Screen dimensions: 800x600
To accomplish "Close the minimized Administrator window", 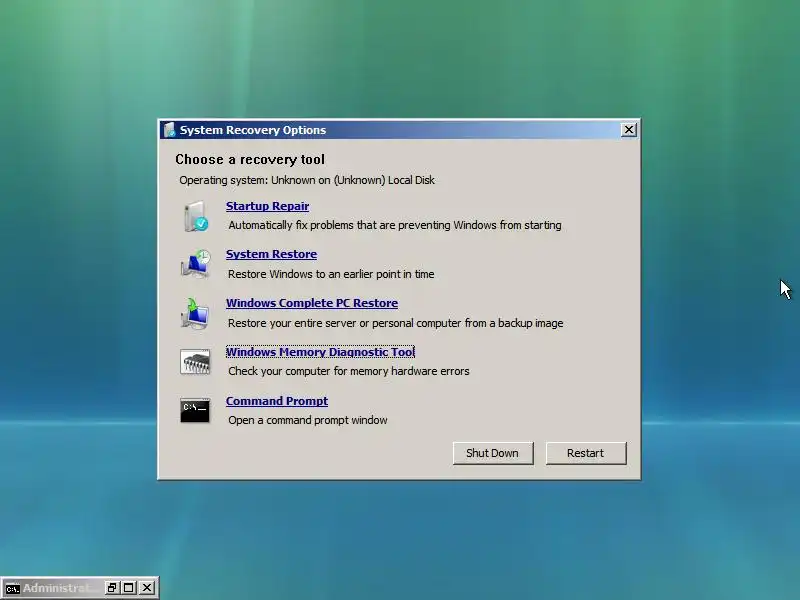I will [x=147, y=588].
